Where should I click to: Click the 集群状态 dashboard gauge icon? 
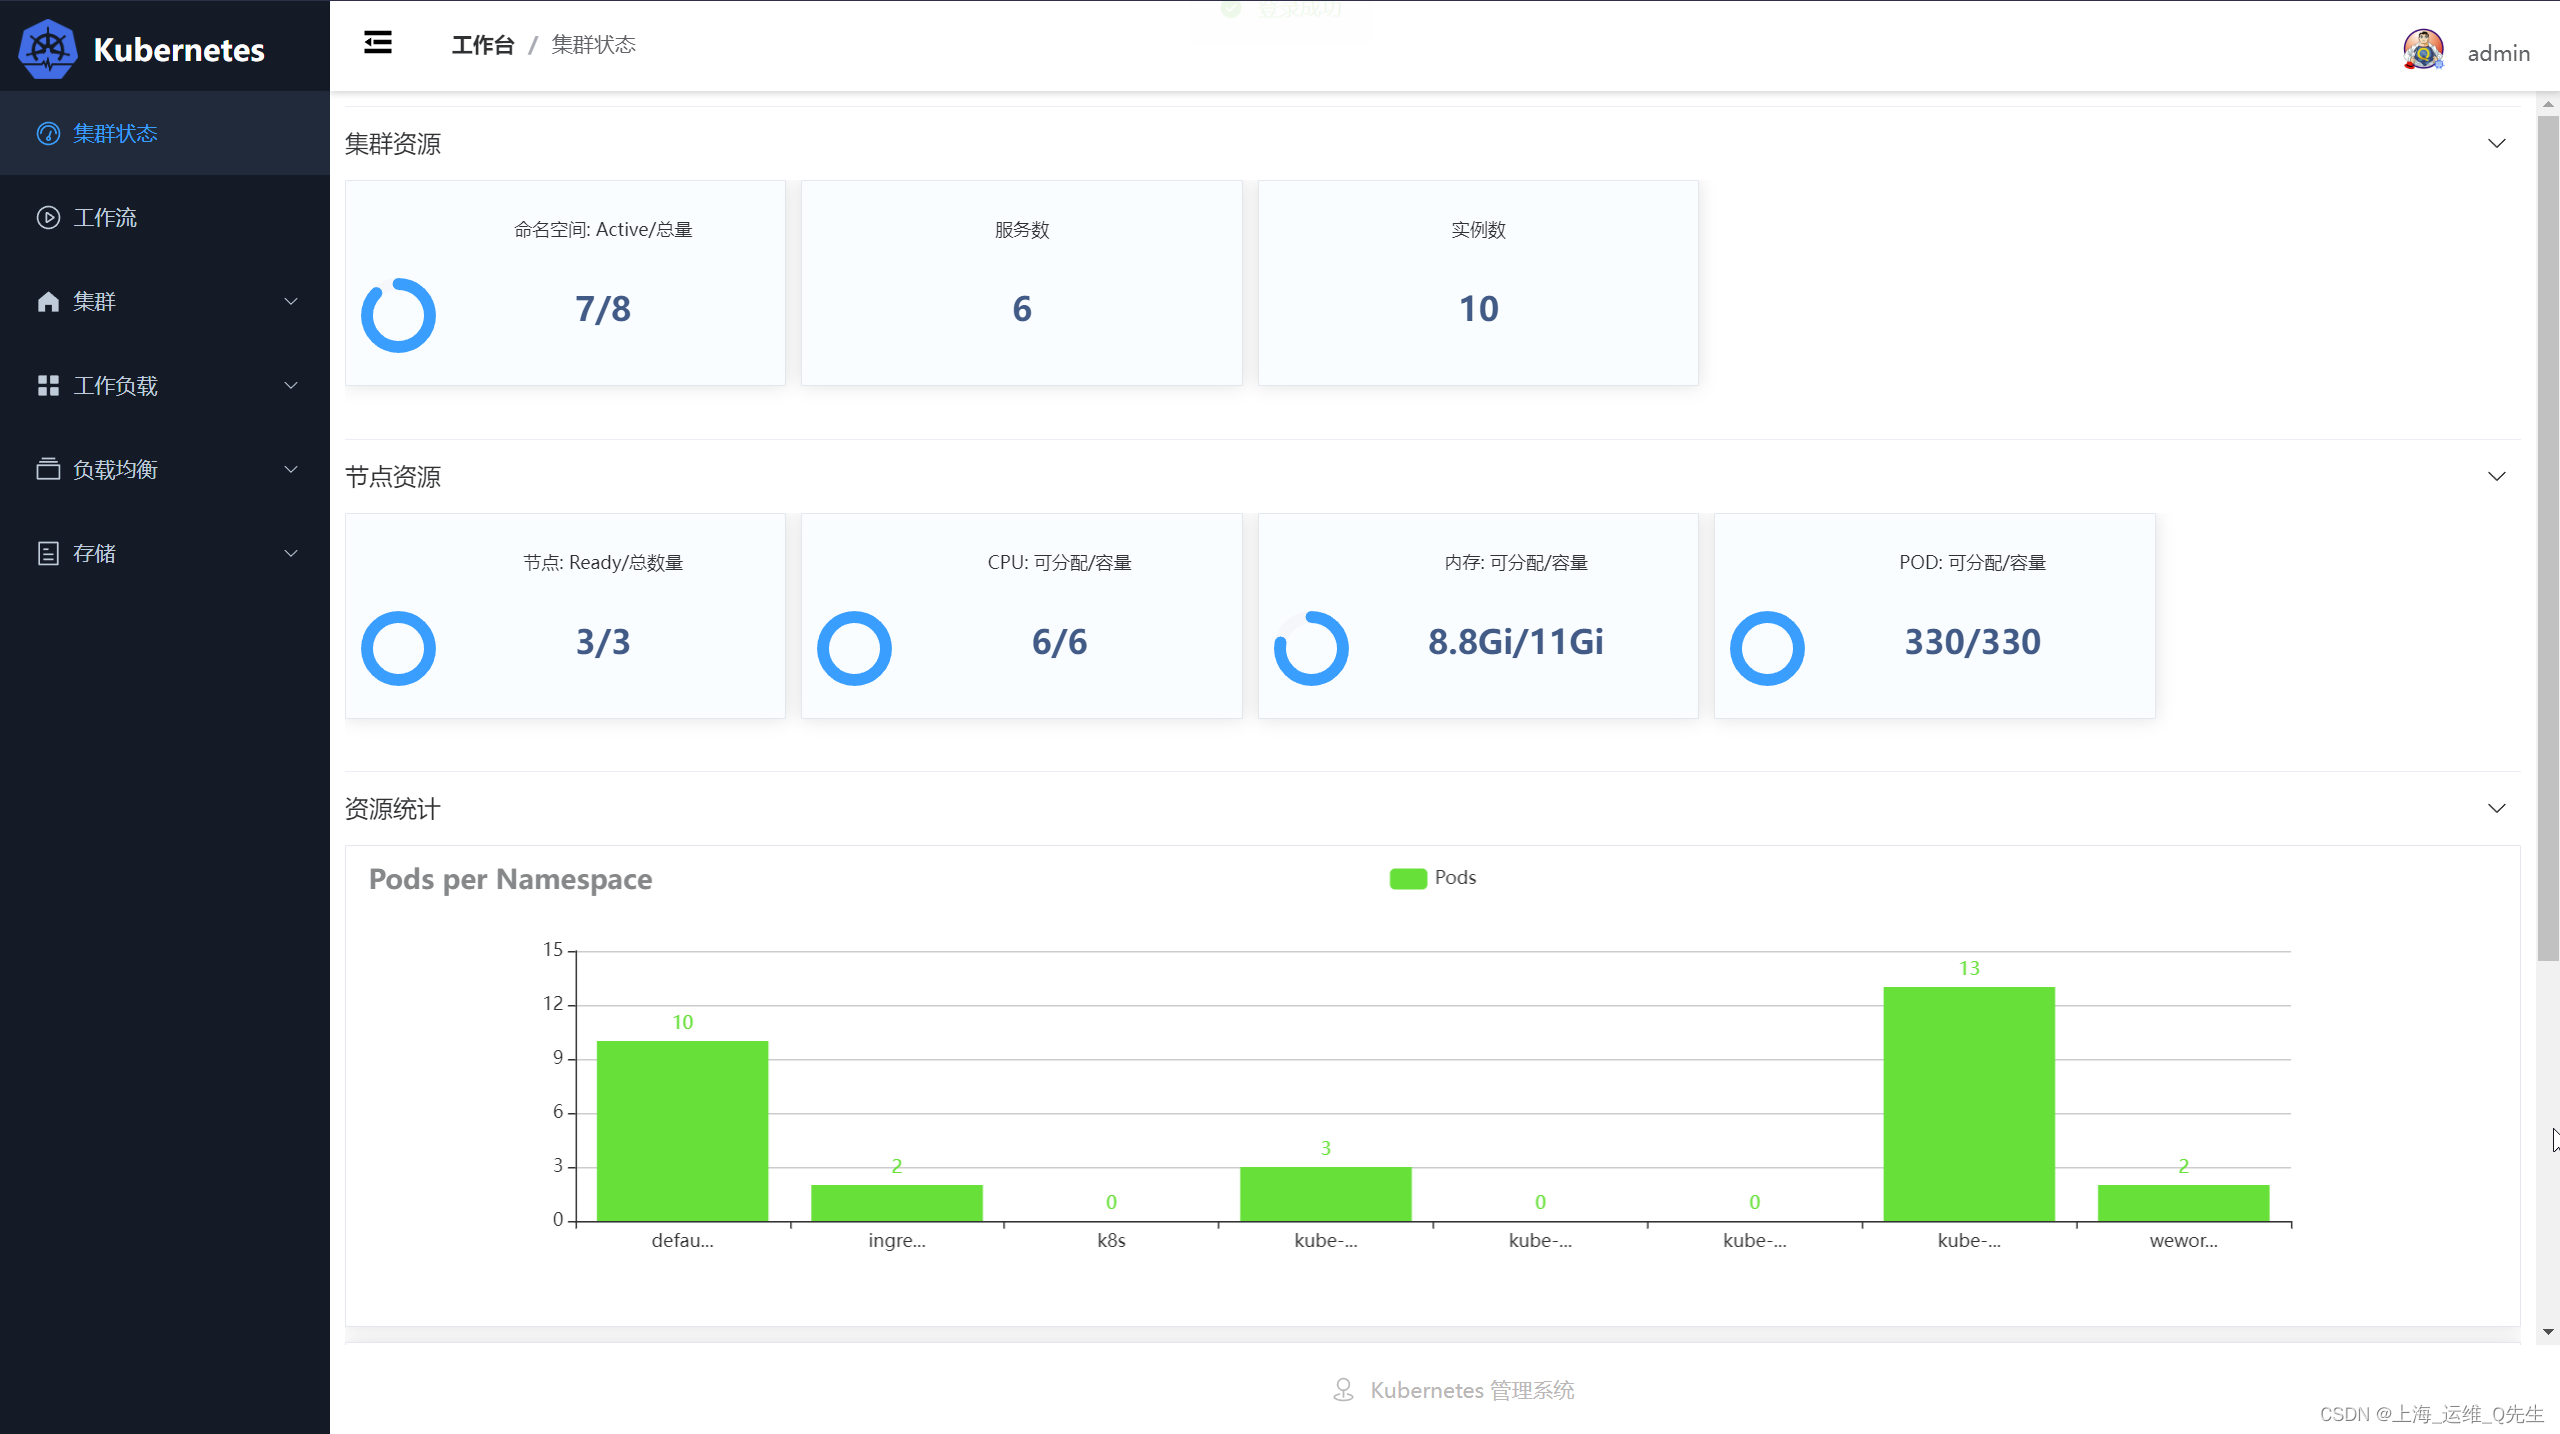(x=48, y=134)
